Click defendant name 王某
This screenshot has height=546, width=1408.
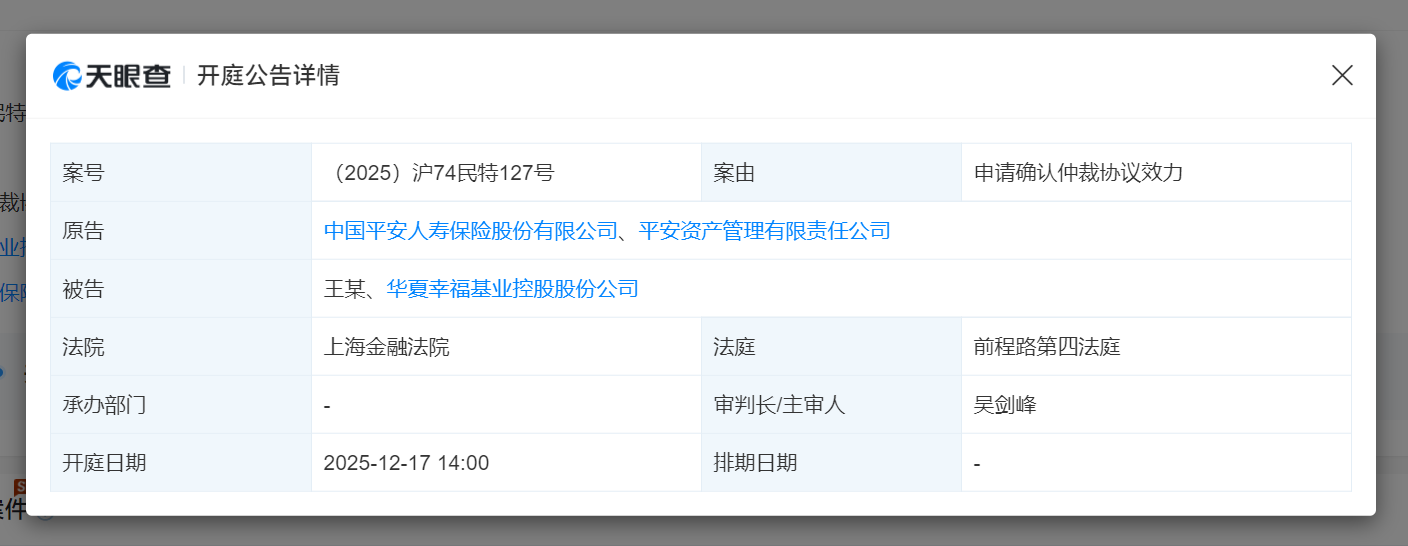click(x=344, y=289)
